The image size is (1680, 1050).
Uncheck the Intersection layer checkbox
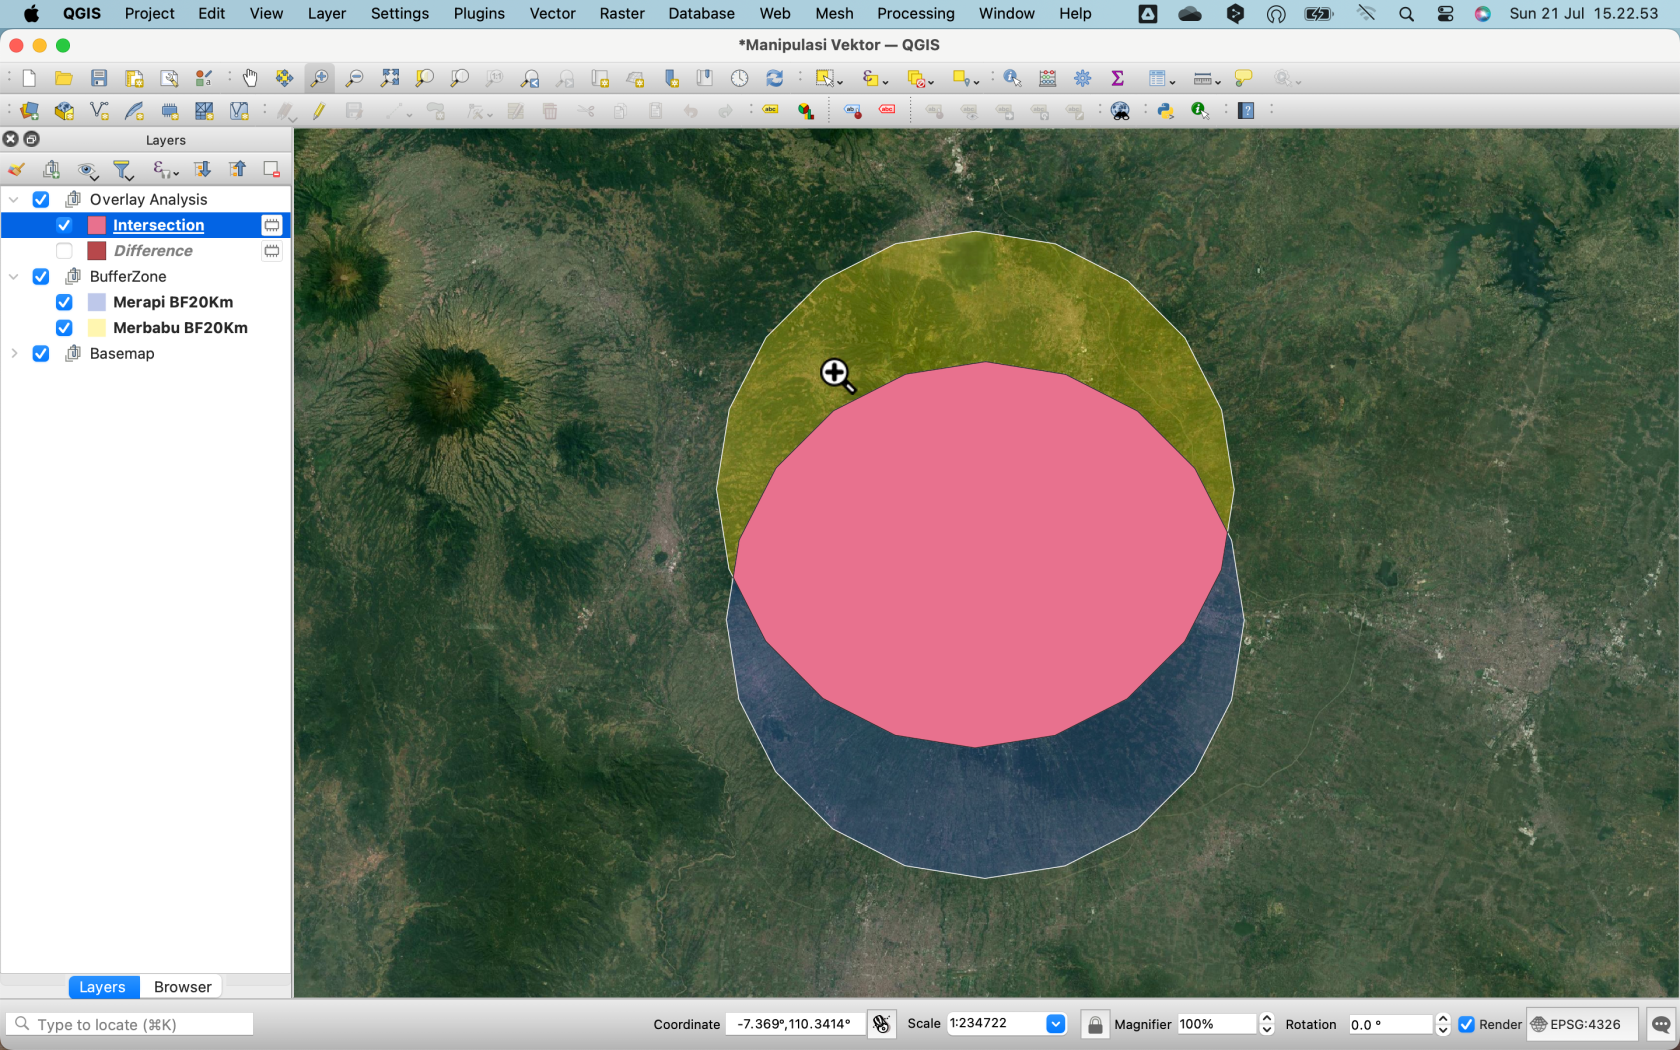(x=64, y=225)
